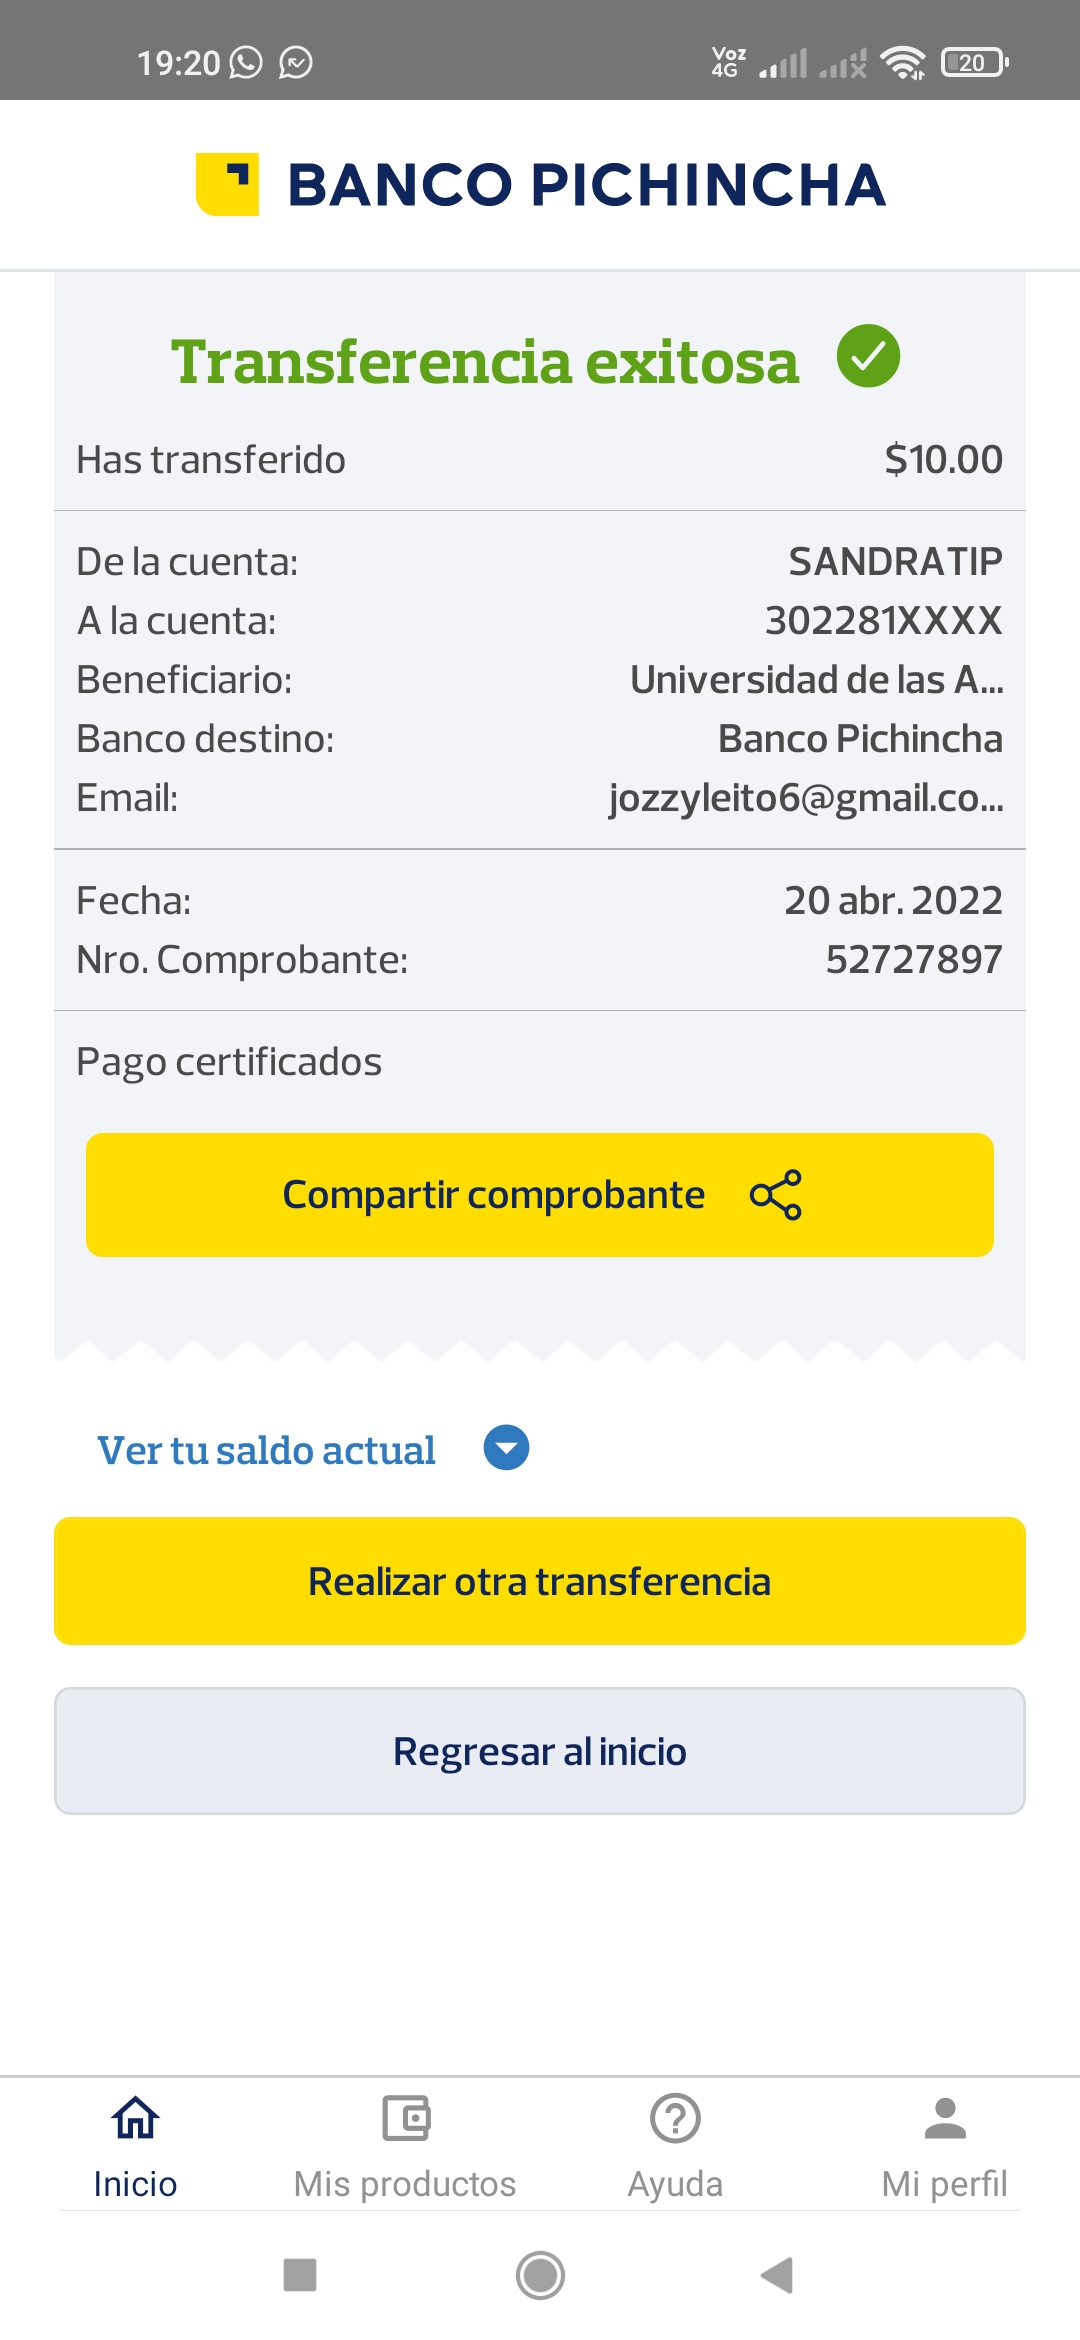This screenshot has height=2340, width=1080.
Task: Click 'Realizar otra transferencia' button
Action: (540, 1581)
